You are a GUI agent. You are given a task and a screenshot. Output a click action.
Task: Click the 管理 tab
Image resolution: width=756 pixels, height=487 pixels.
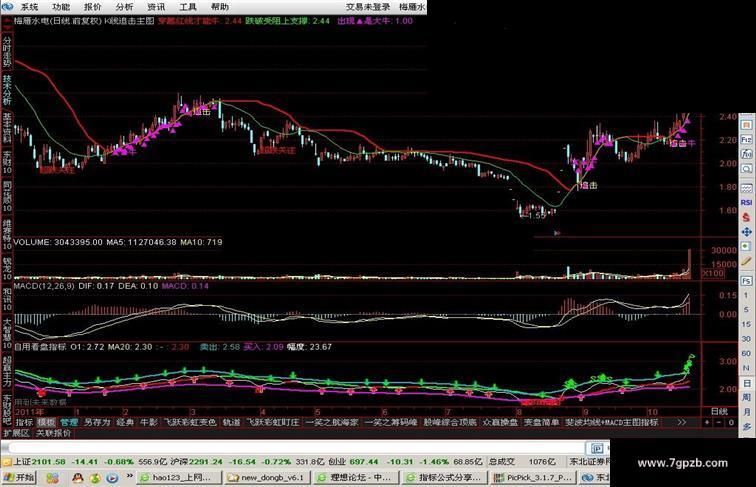point(69,422)
